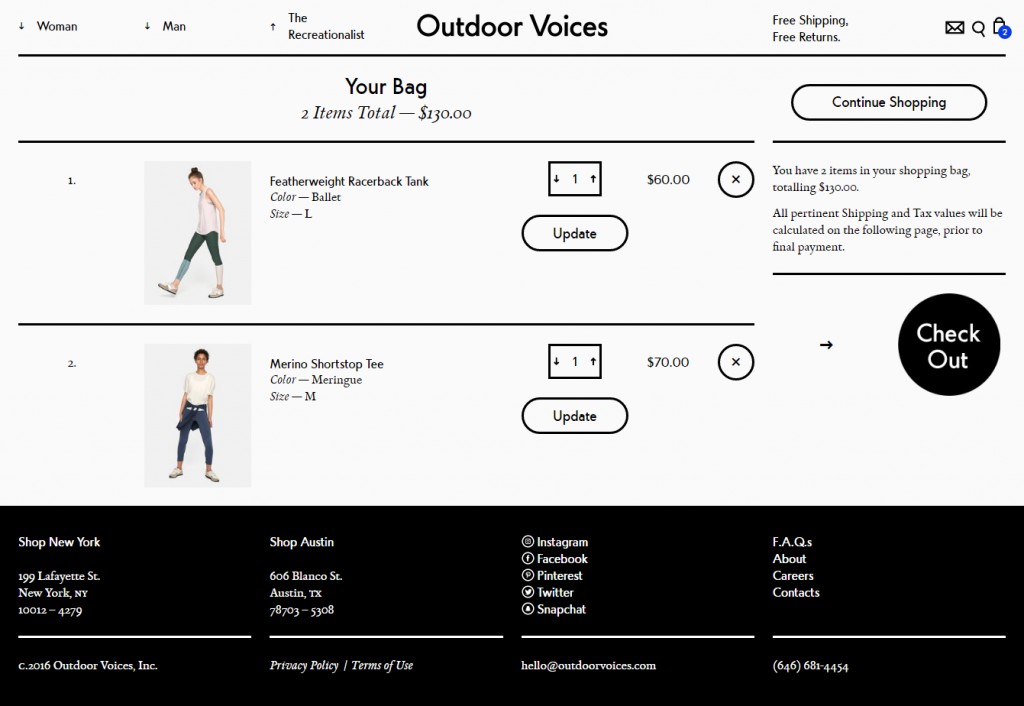1024x706 pixels.
Task: Open the search magnifier icon
Action: click(x=978, y=29)
